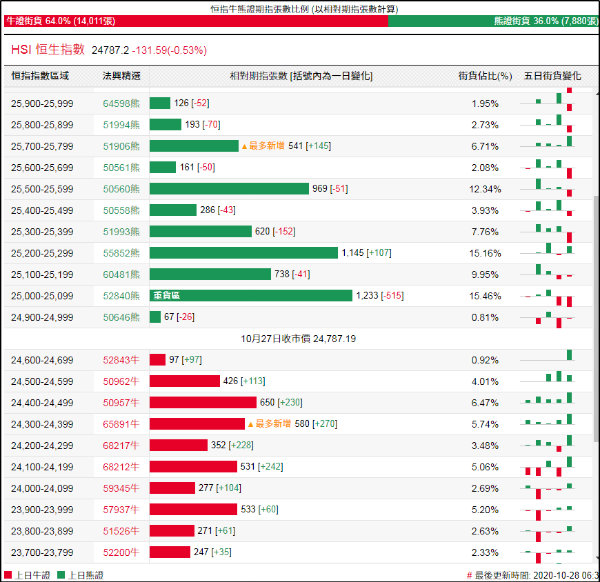Click the 五日街貨變化 column header
The image size is (600, 582).
pyautogui.click(x=552, y=76)
